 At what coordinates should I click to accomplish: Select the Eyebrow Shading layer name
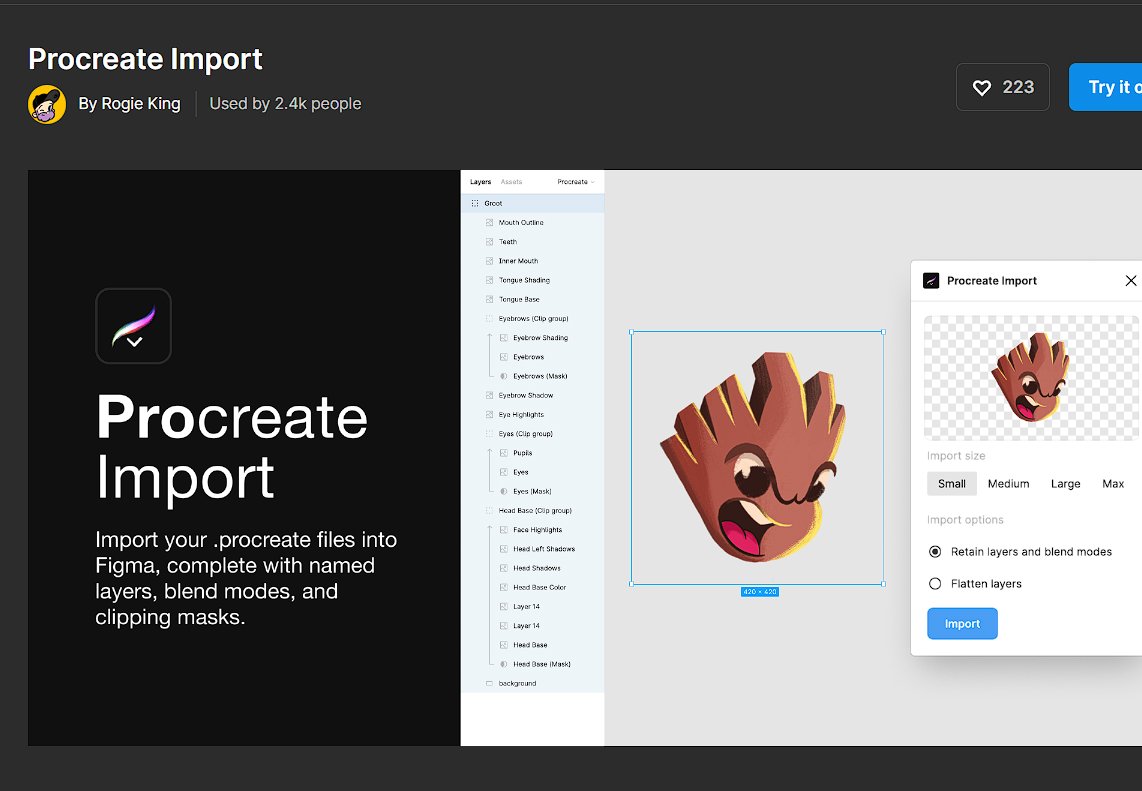click(540, 338)
